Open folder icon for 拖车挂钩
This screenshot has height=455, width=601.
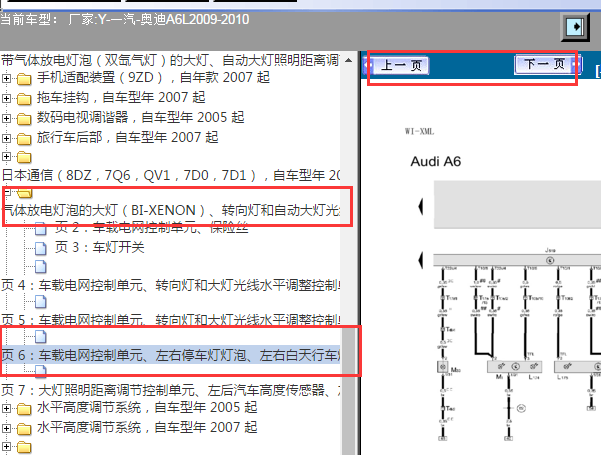pos(24,99)
